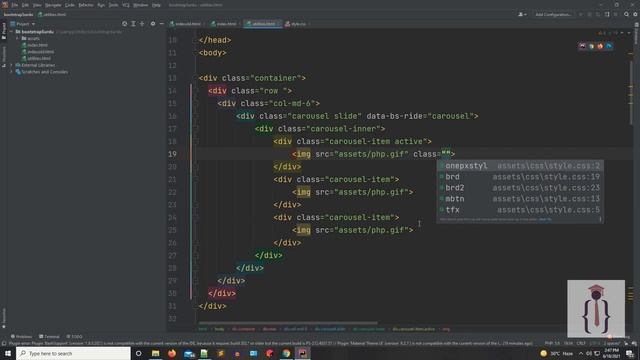Hide the Project panel with minus icon

click(162, 24)
